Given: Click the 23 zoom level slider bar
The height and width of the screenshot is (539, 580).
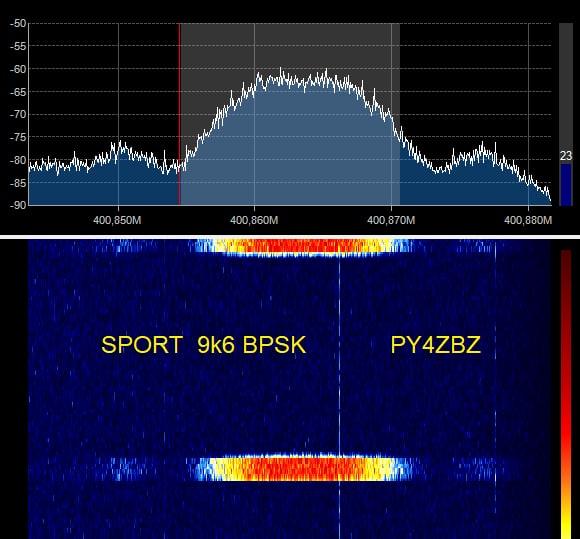Looking at the screenshot, I should (566, 114).
